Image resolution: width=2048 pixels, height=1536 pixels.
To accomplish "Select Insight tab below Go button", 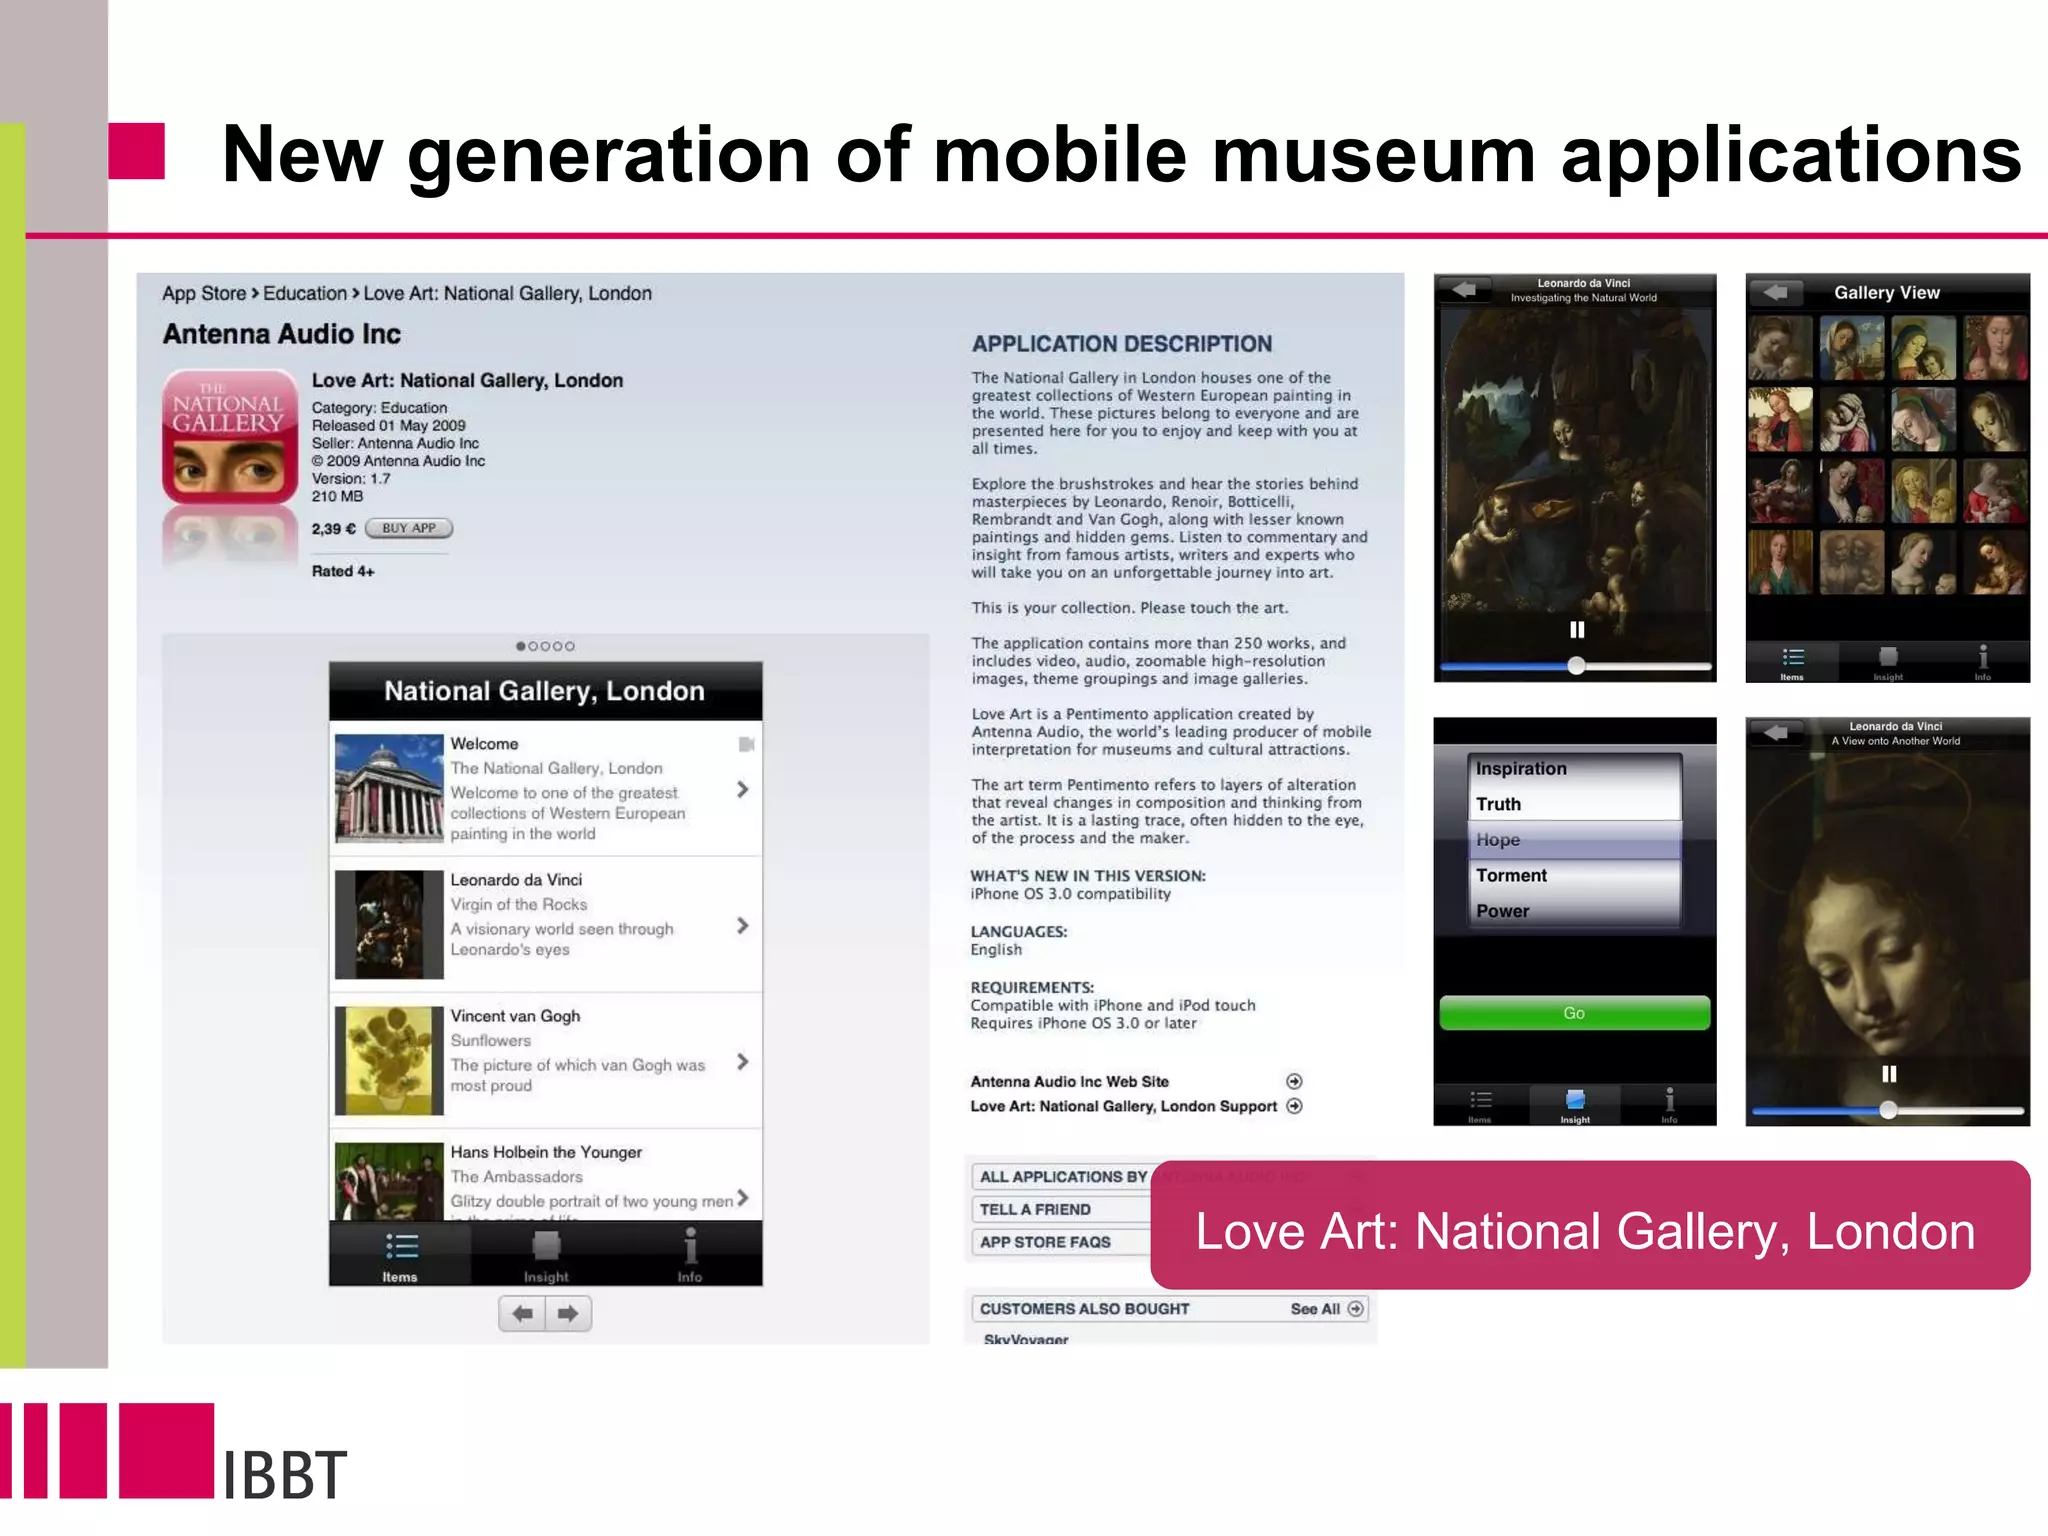I will [x=1575, y=1105].
